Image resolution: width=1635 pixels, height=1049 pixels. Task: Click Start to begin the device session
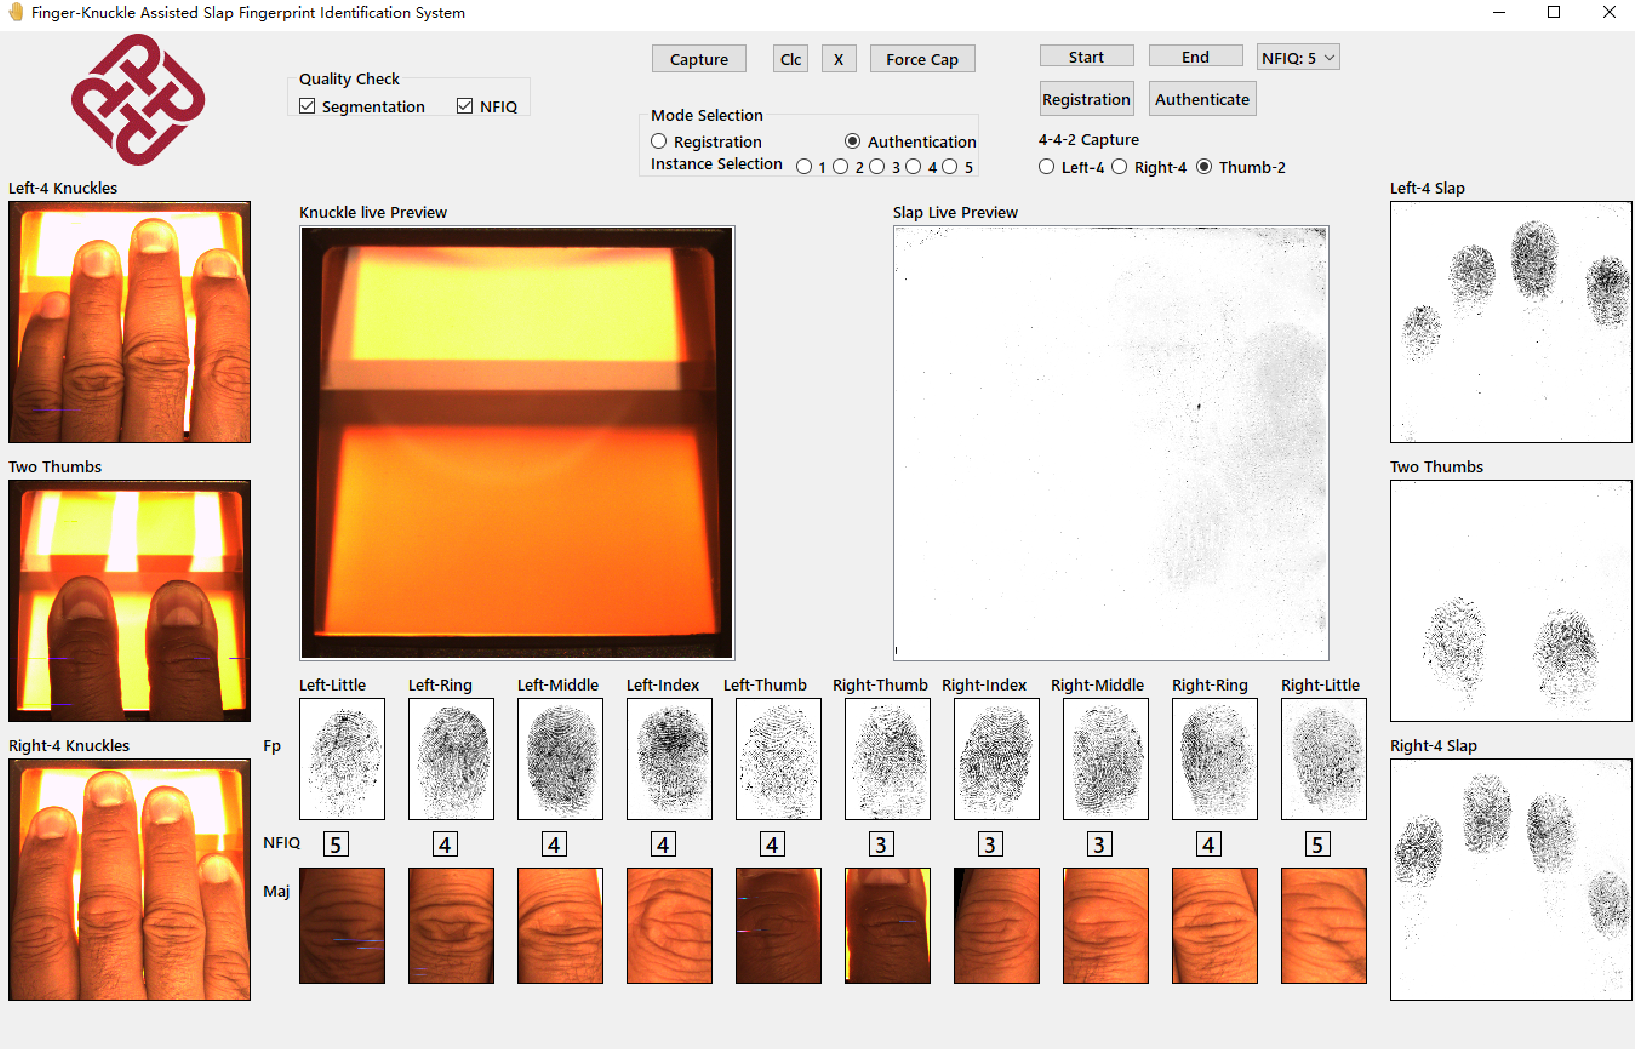tap(1086, 56)
